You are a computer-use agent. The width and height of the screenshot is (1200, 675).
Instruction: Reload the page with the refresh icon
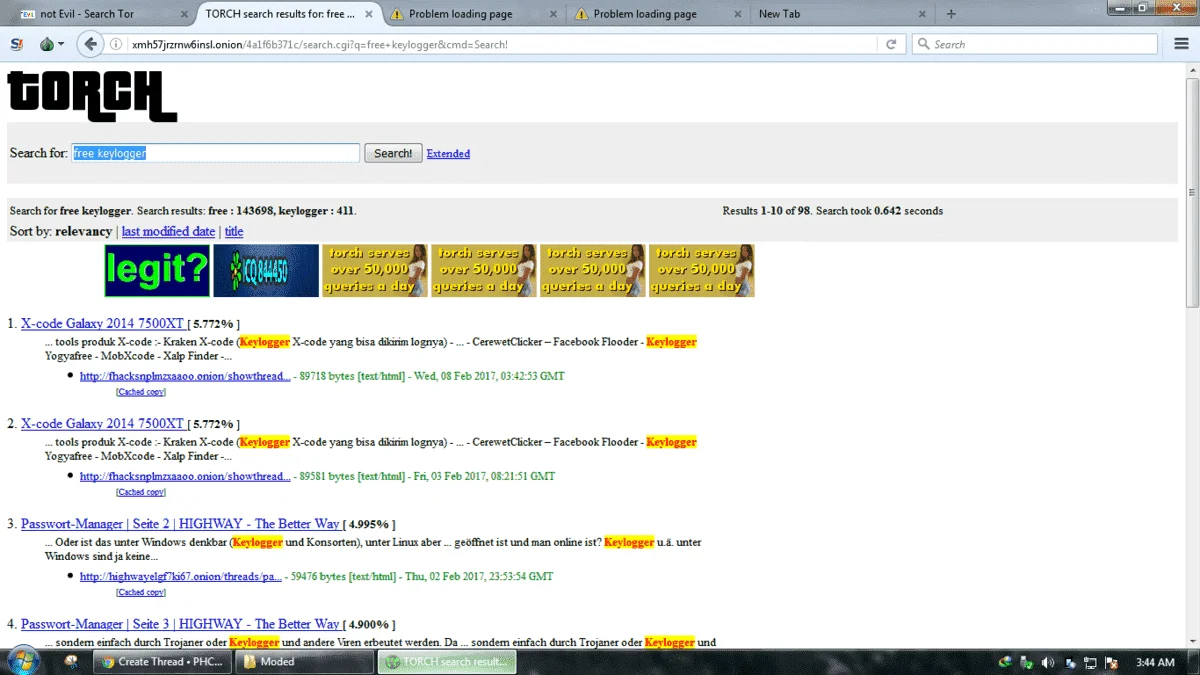pos(891,44)
